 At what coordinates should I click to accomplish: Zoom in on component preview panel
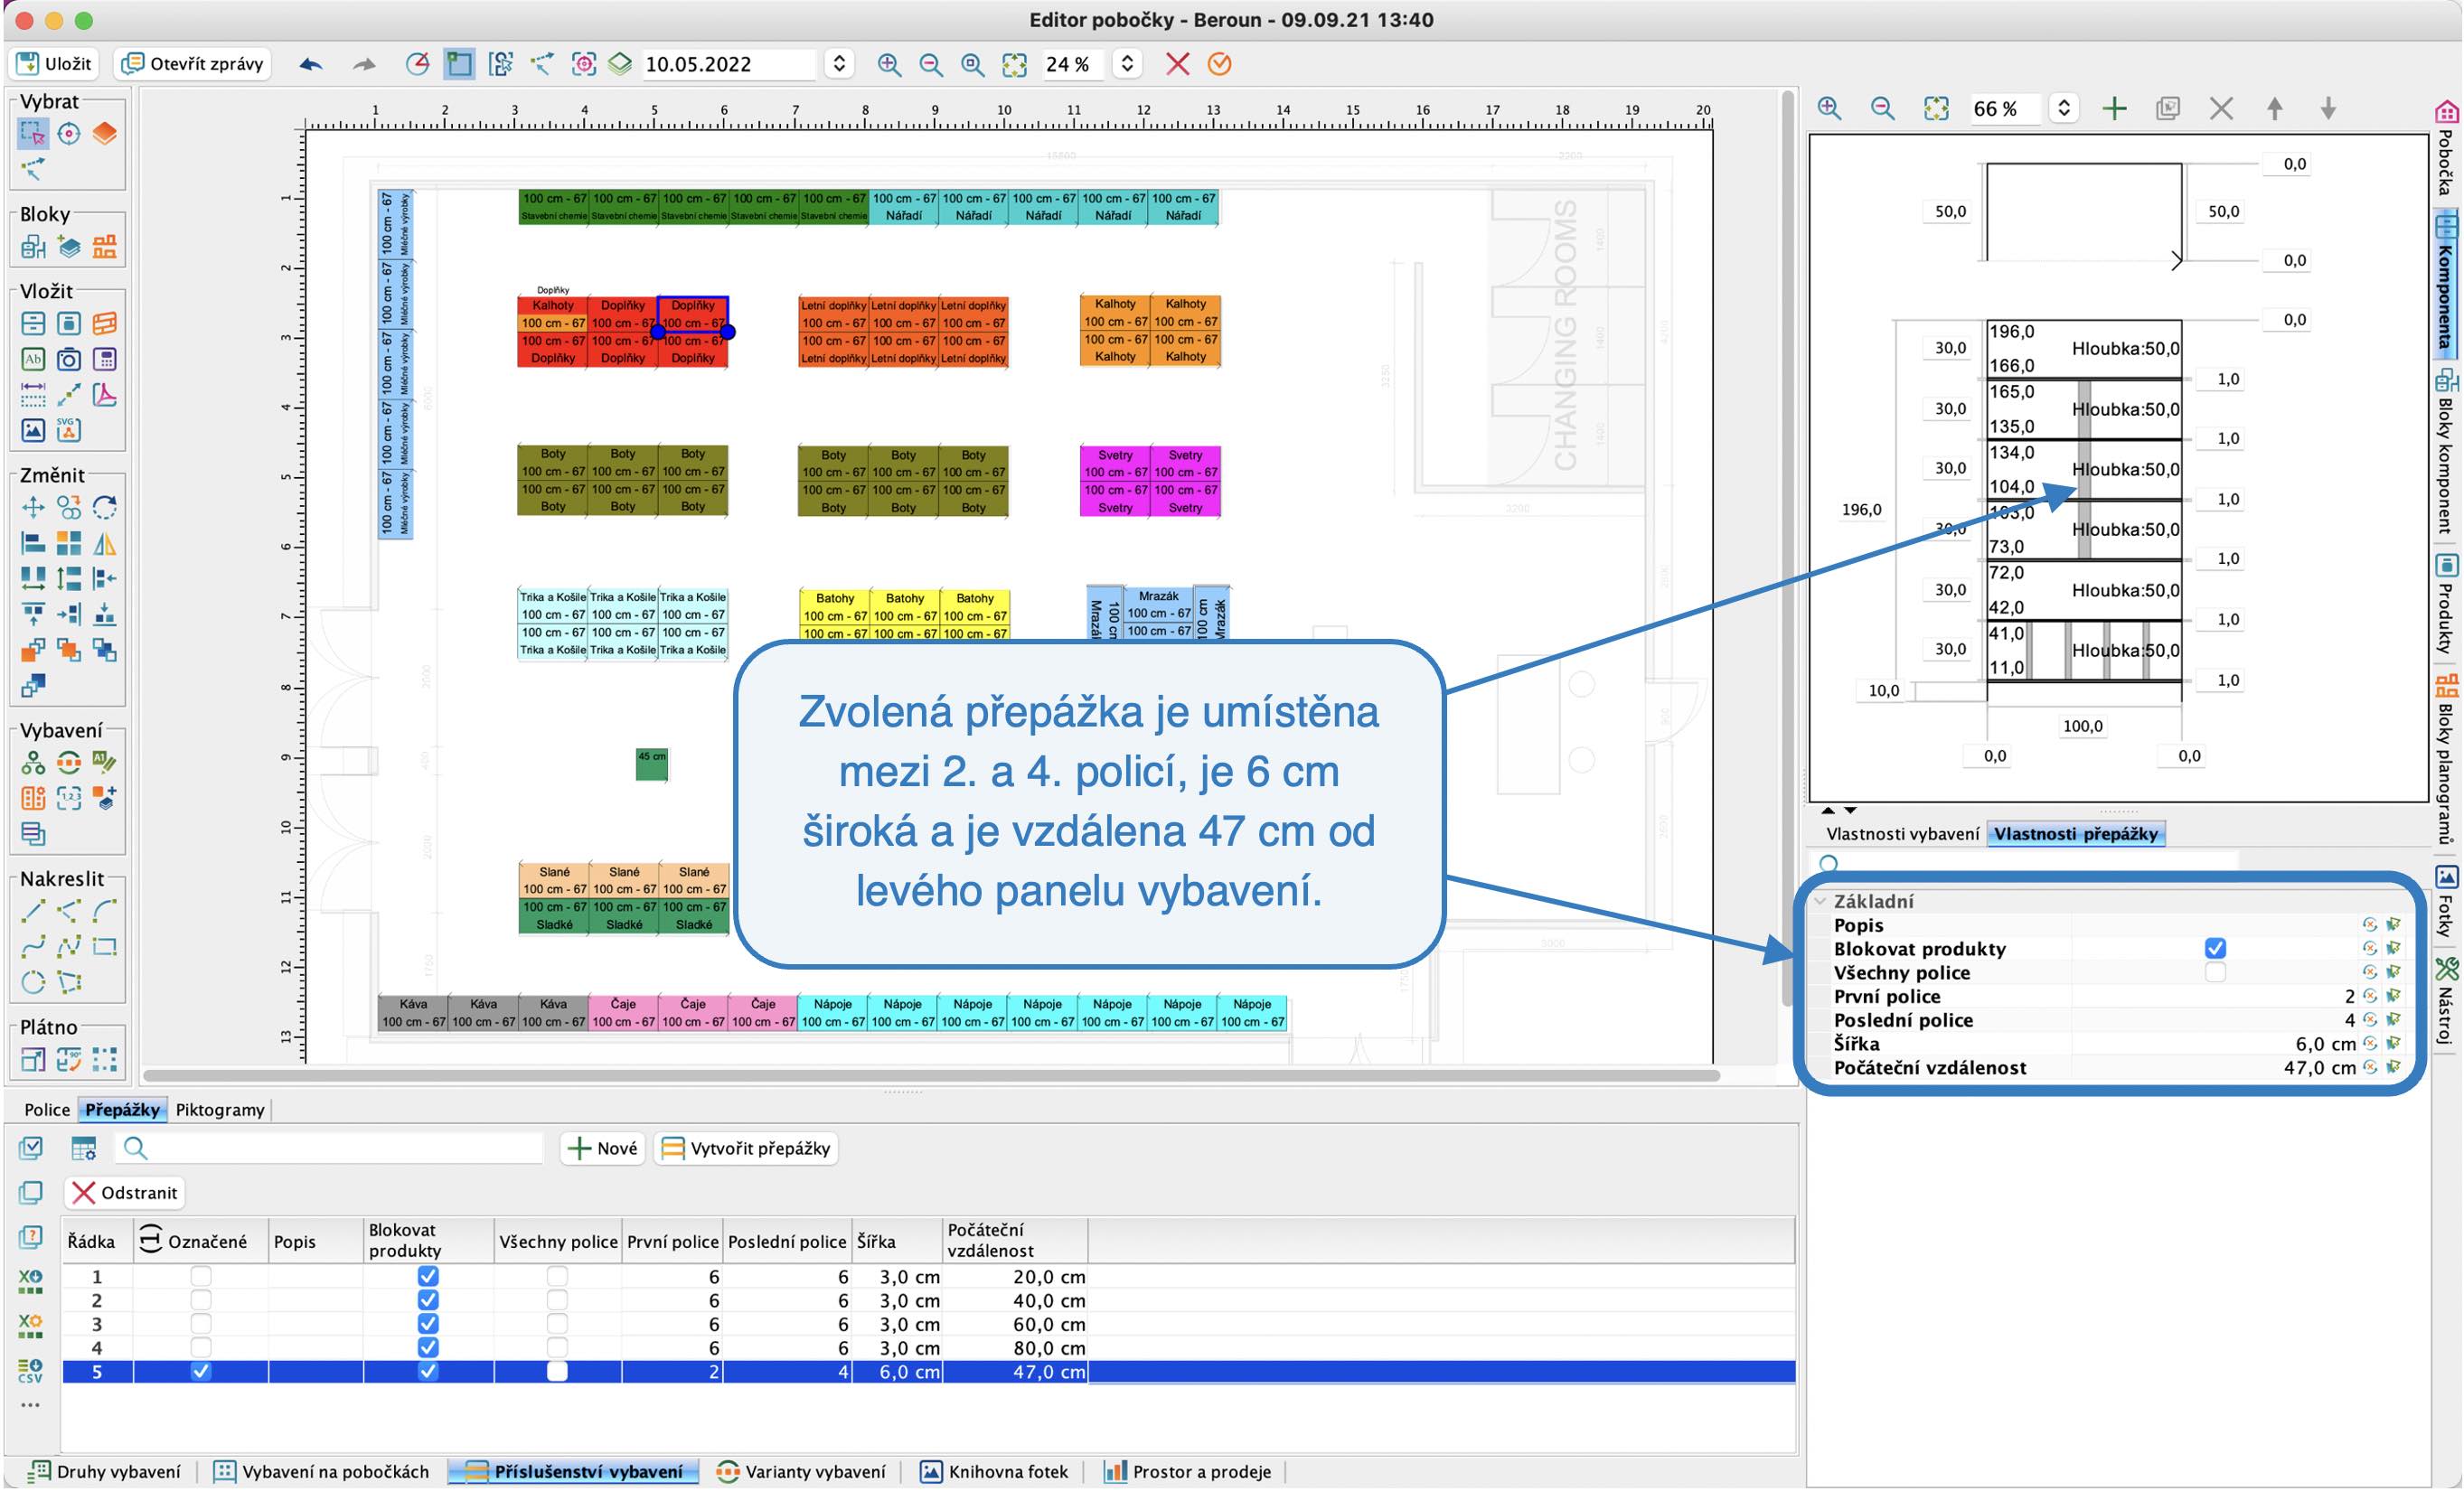point(1829,108)
